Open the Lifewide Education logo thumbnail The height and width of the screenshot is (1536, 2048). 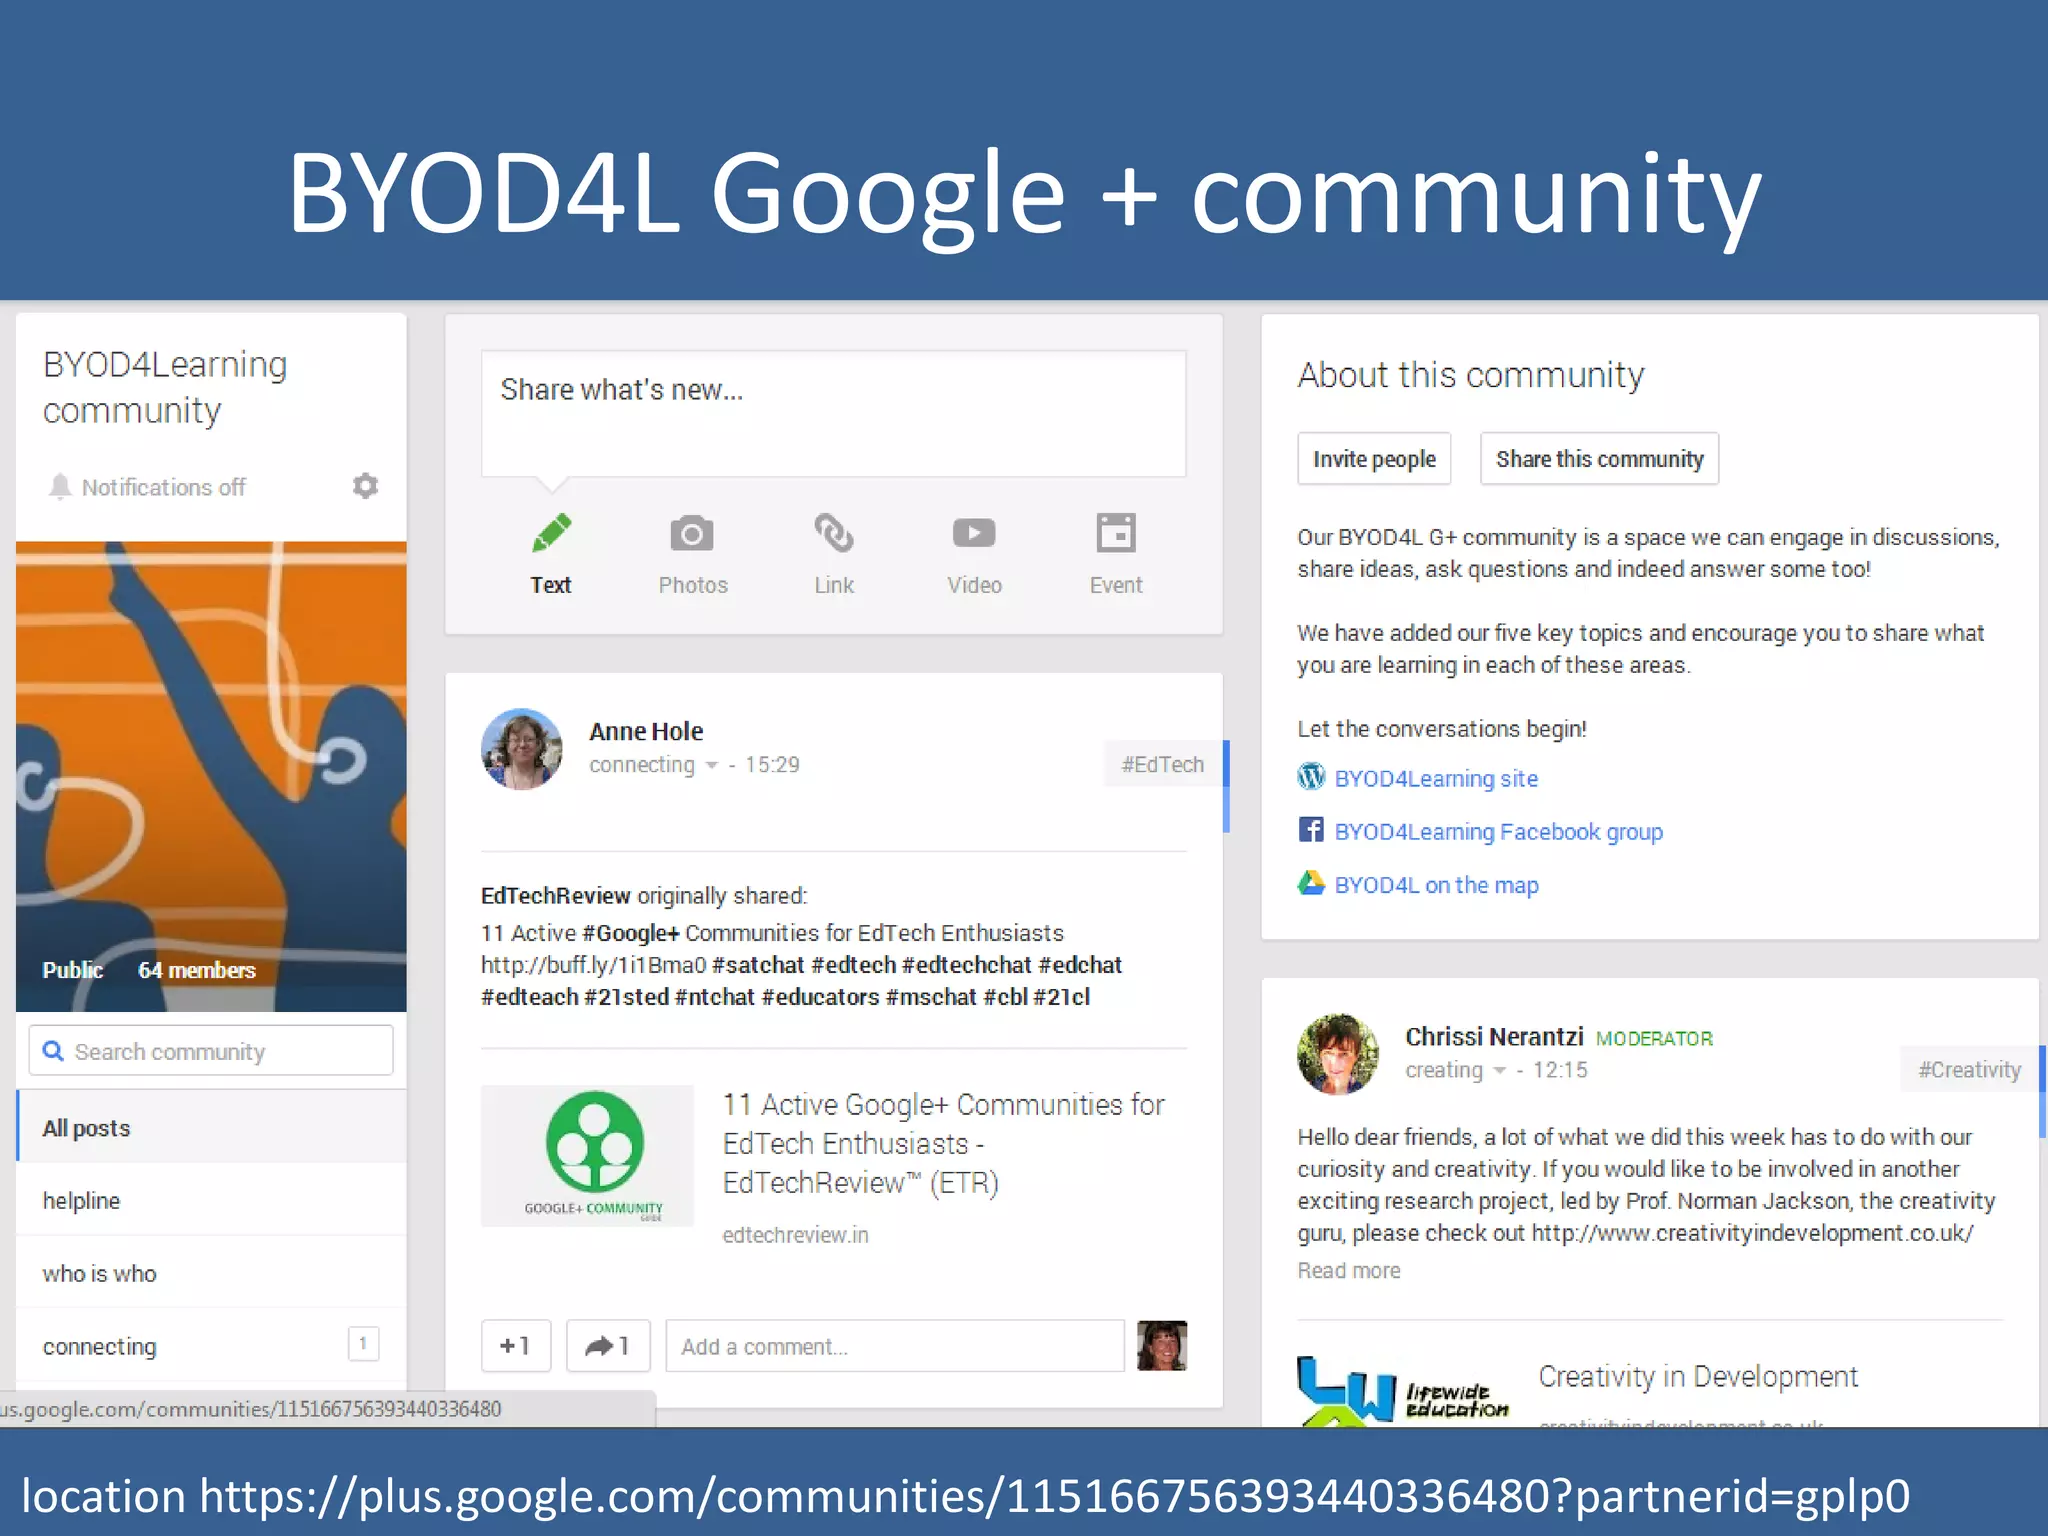point(1404,1391)
